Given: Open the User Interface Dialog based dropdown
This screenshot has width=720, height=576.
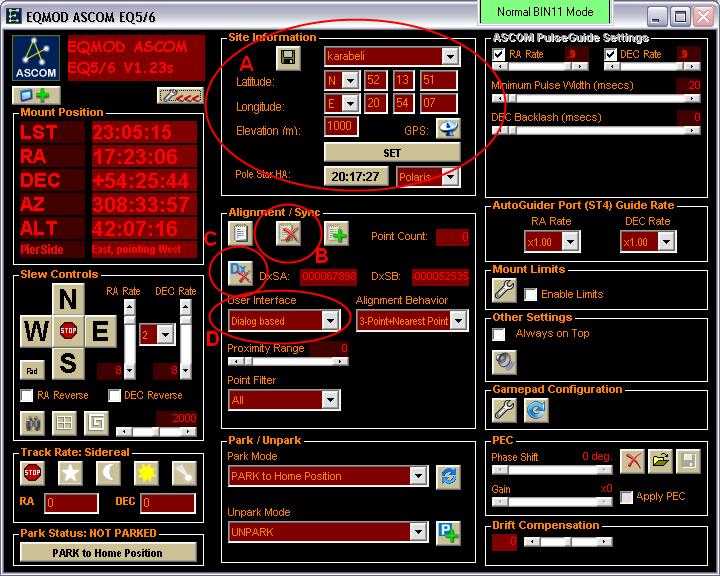Looking at the screenshot, I should [330, 321].
